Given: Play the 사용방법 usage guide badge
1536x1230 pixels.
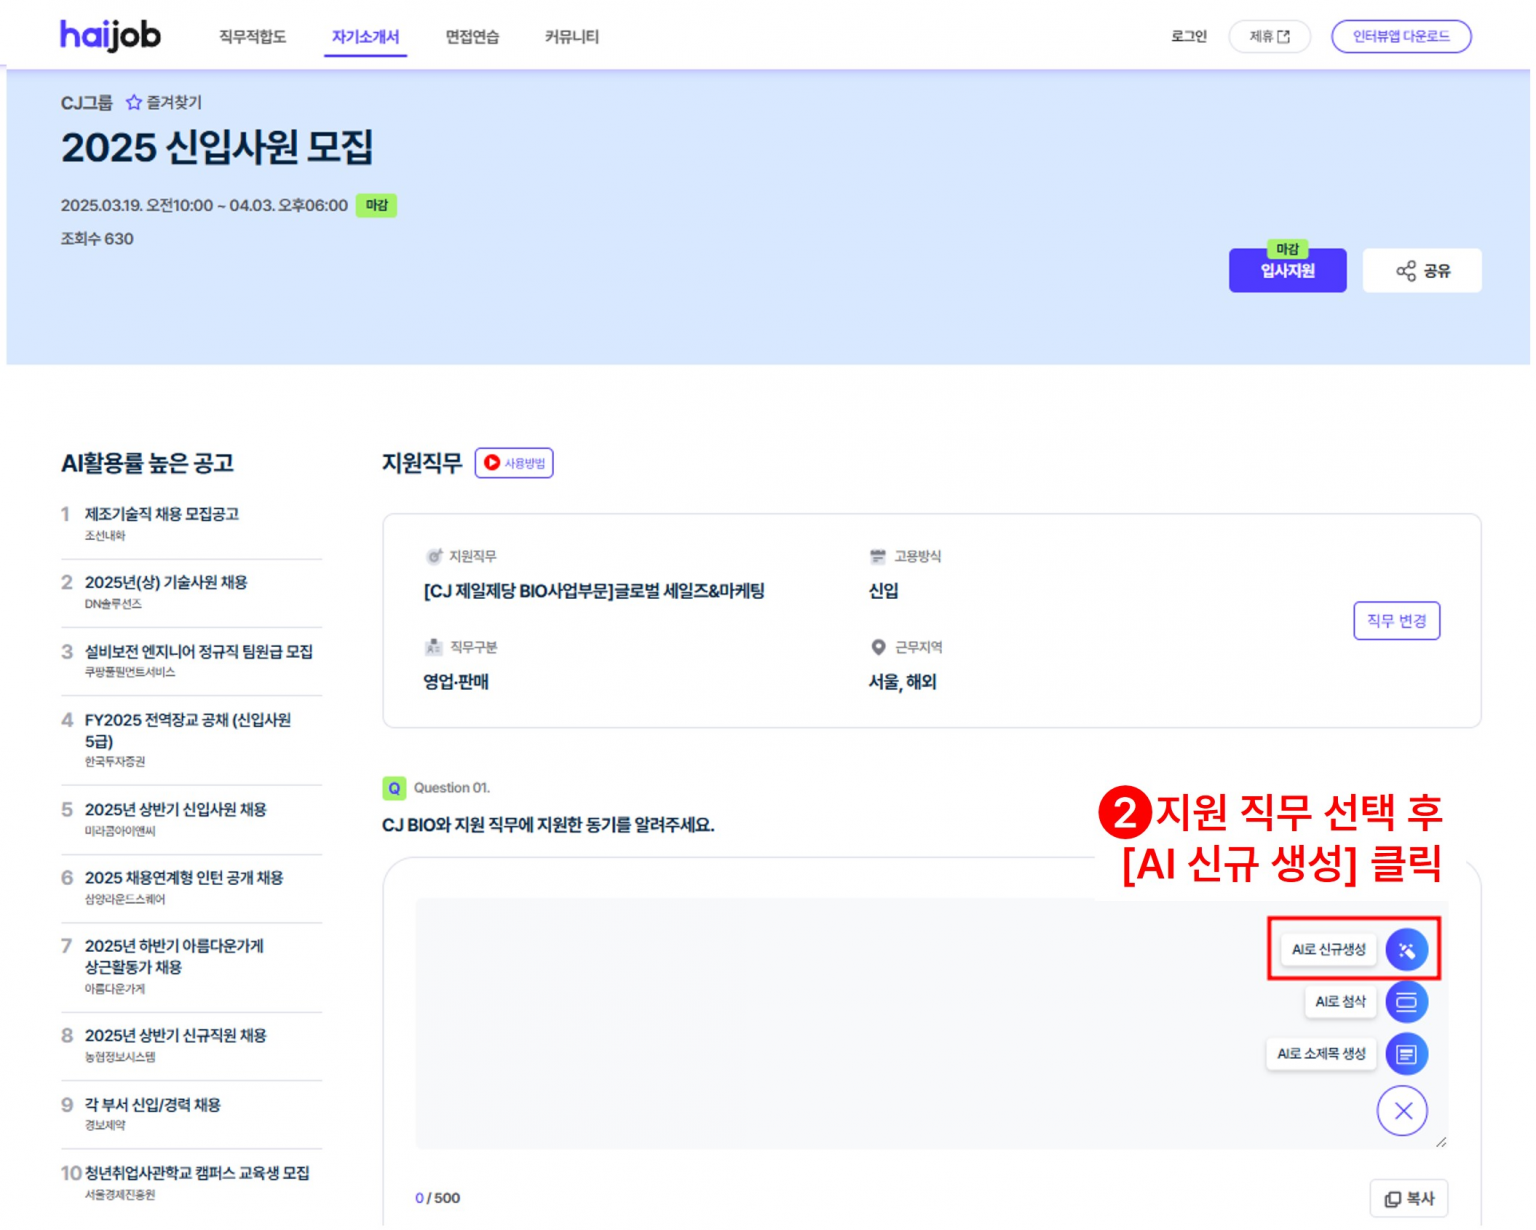Looking at the screenshot, I should (x=516, y=462).
